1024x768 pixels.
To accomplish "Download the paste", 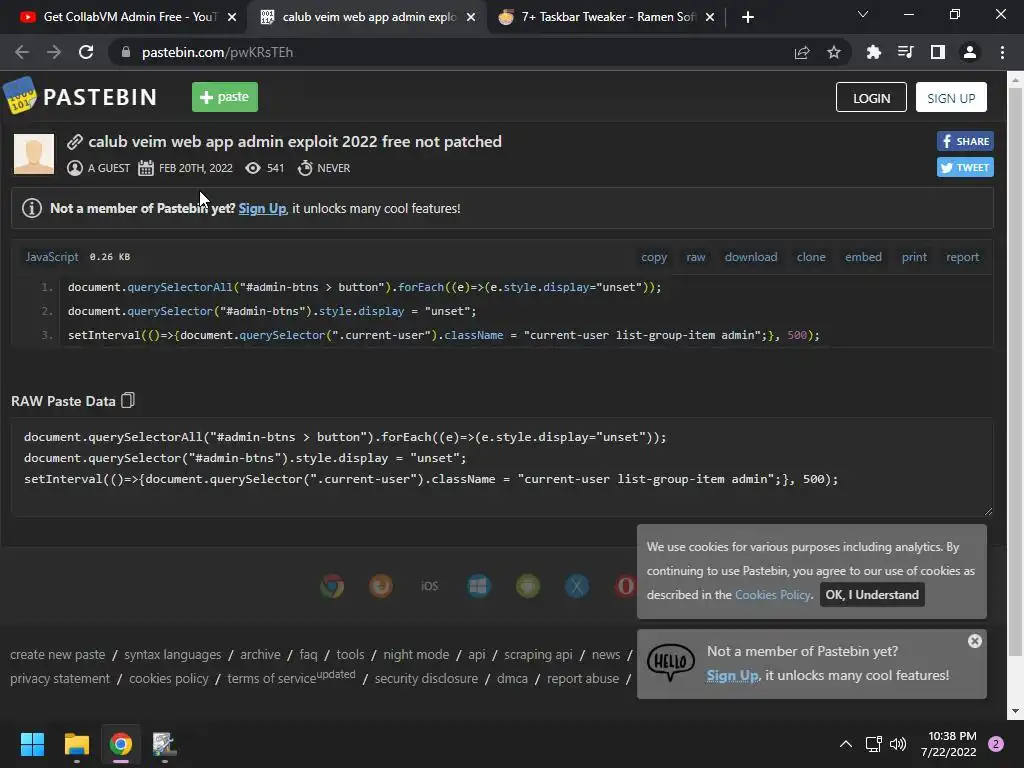I will pos(751,257).
